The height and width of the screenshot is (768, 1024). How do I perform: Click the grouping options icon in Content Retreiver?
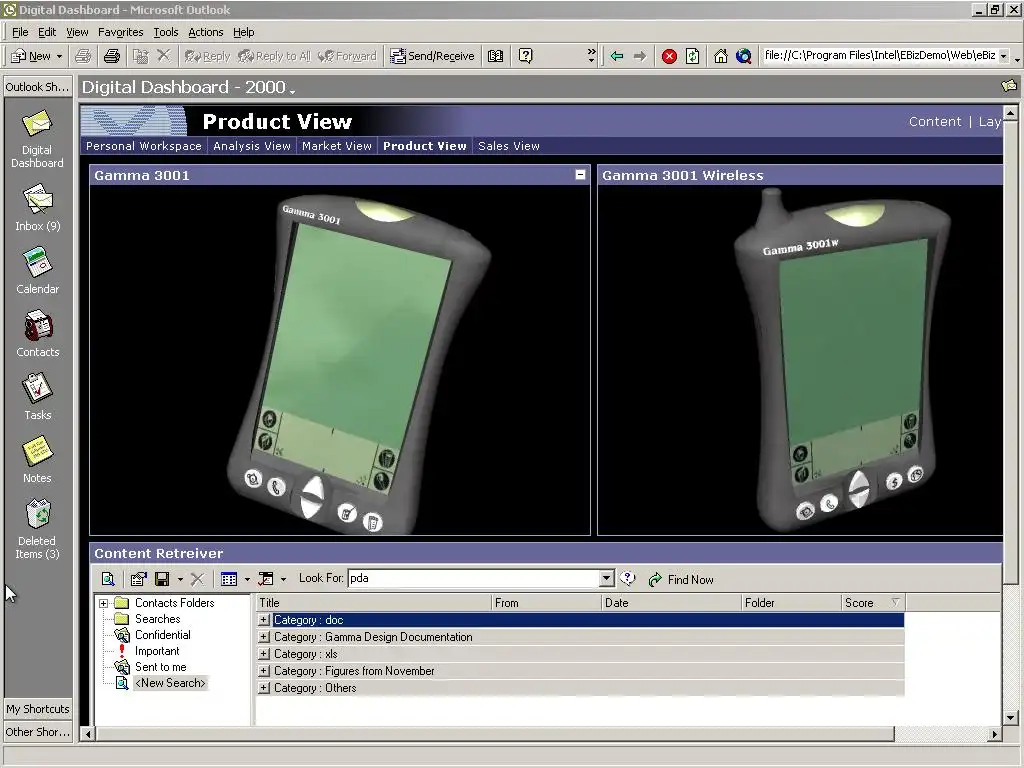pos(266,579)
